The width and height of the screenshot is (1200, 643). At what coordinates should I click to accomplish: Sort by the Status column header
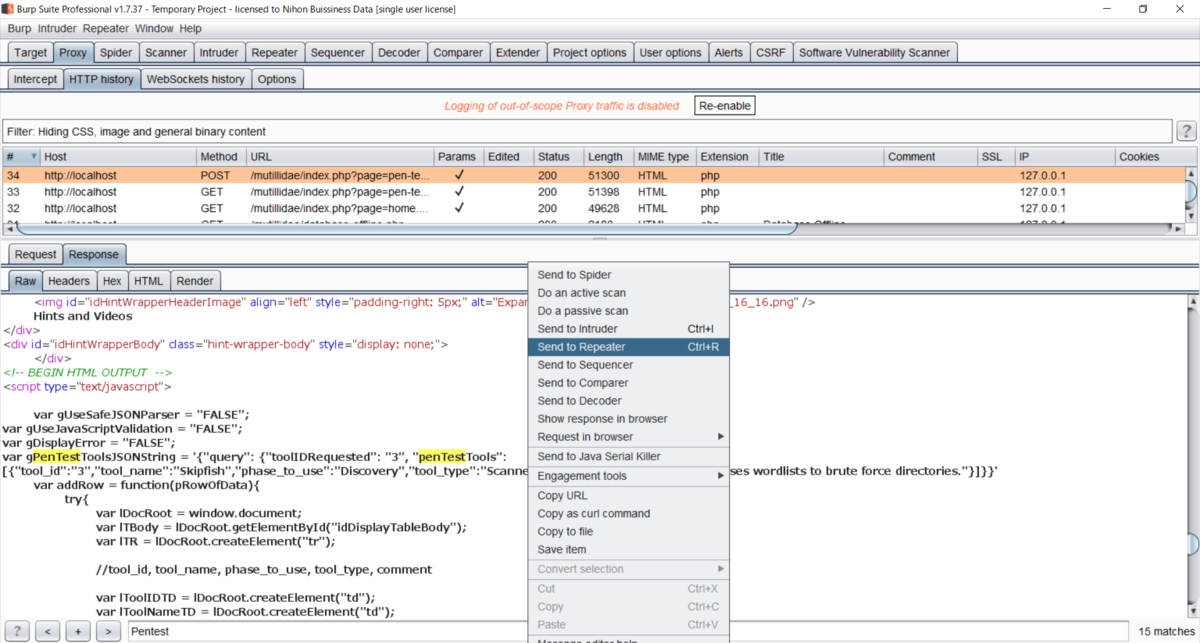[558, 157]
